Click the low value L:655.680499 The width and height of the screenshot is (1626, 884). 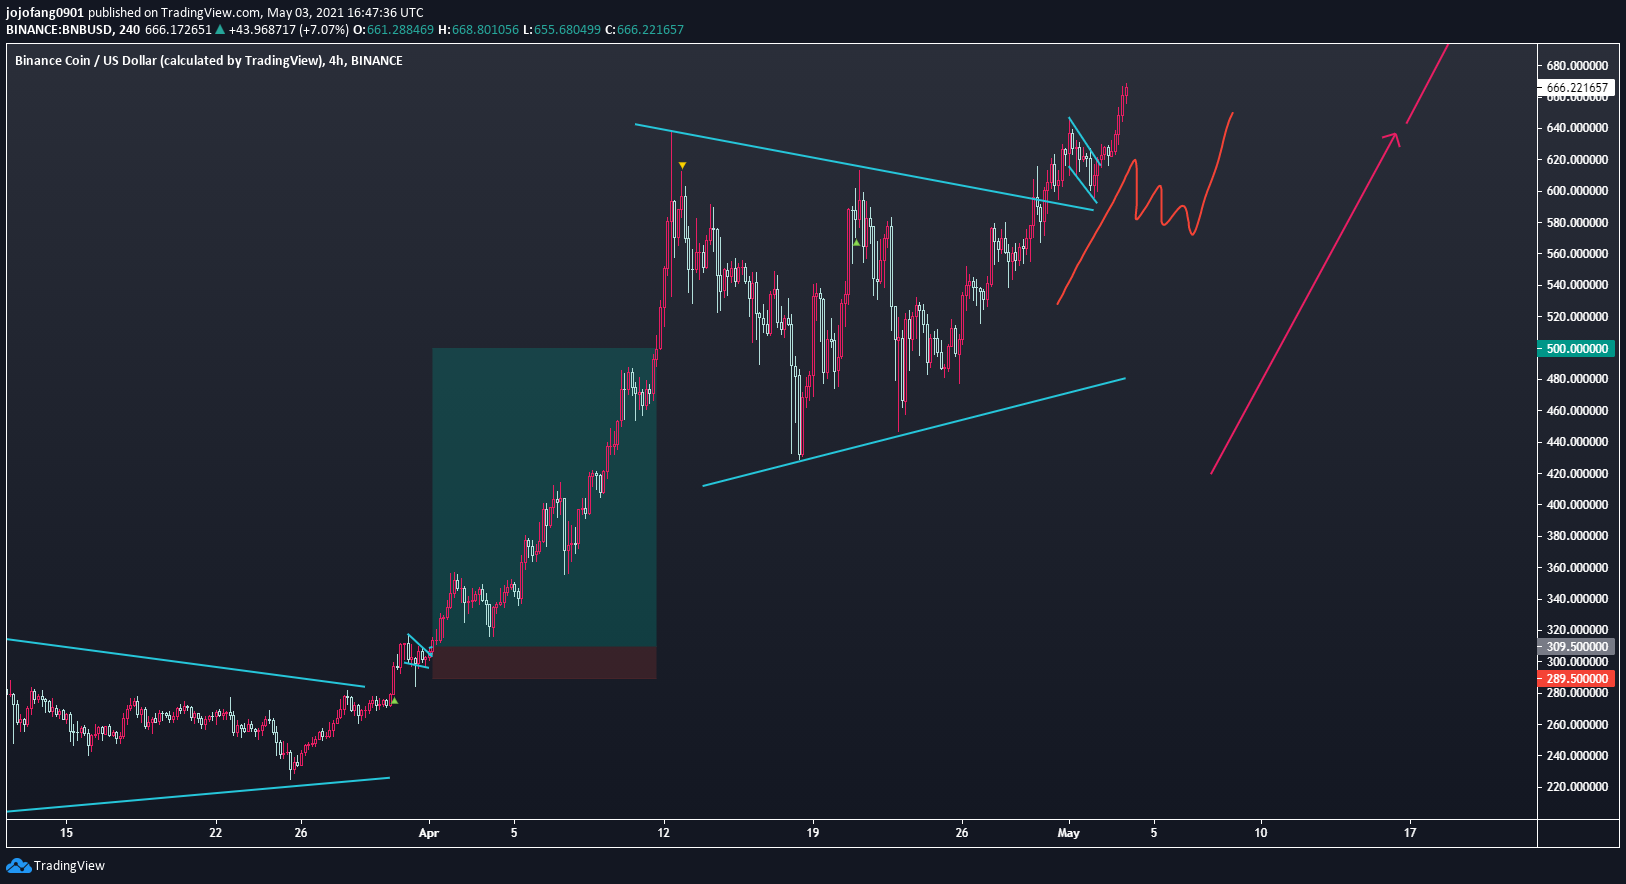pyautogui.click(x=562, y=30)
